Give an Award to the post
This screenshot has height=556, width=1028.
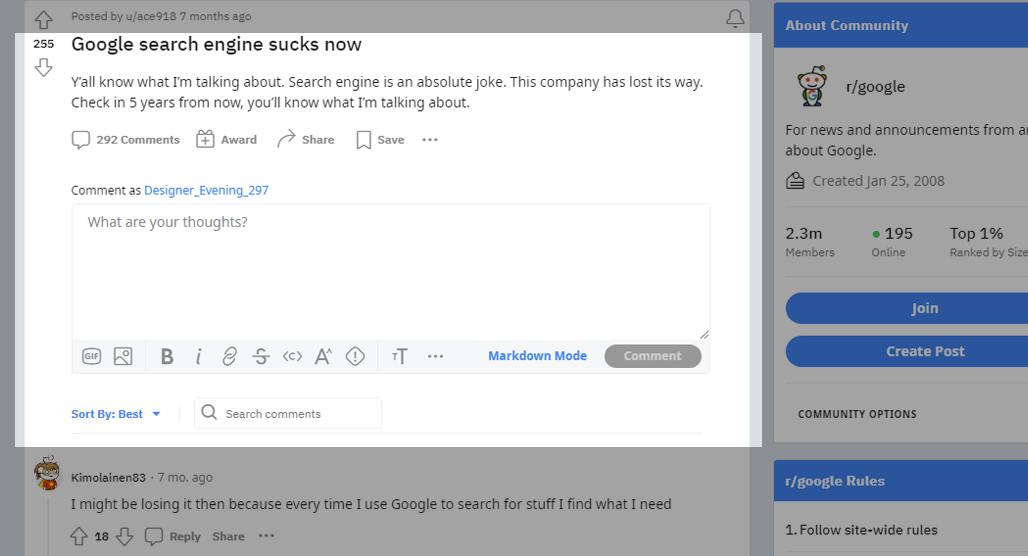point(227,140)
